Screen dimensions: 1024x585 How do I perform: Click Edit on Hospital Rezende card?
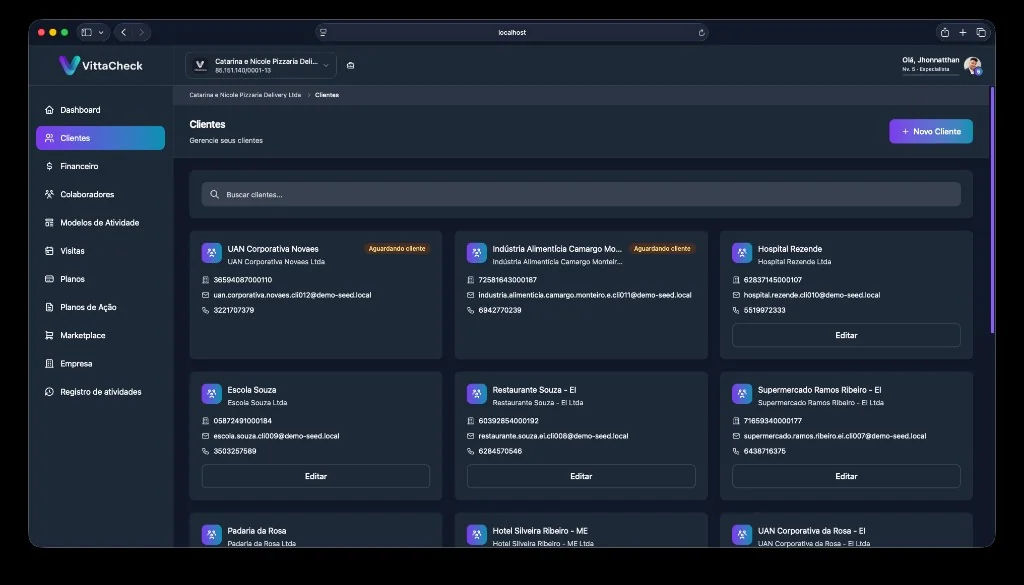click(x=846, y=335)
